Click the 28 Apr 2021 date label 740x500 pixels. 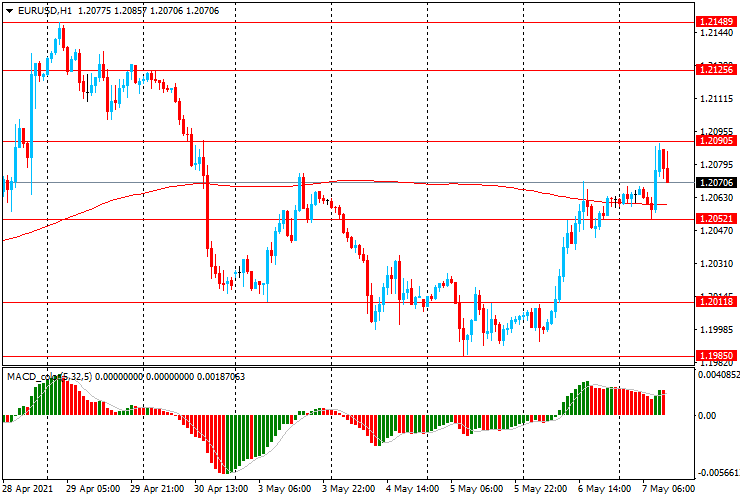coord(28,489)
